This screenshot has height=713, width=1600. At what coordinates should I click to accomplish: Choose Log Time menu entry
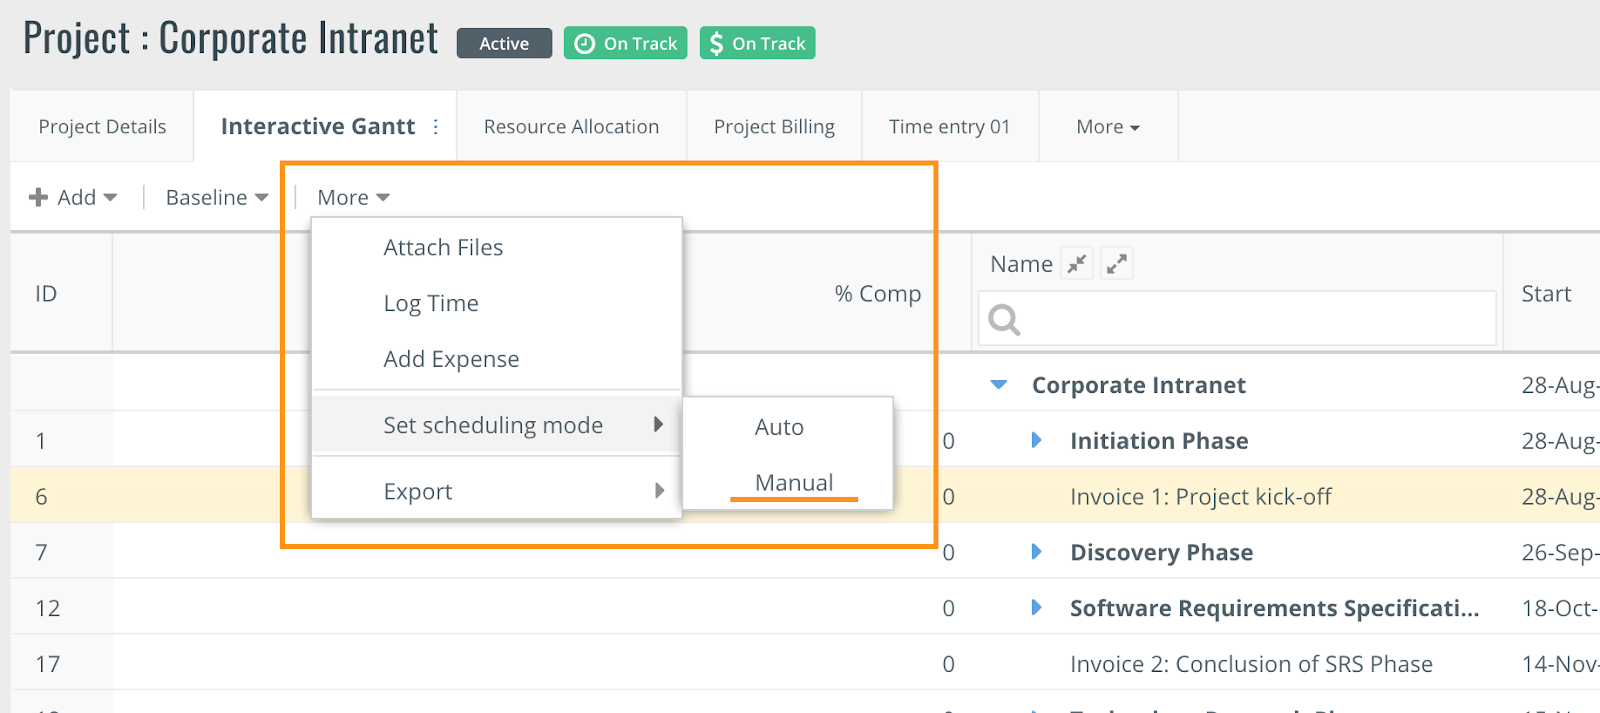tap(431, 304)
